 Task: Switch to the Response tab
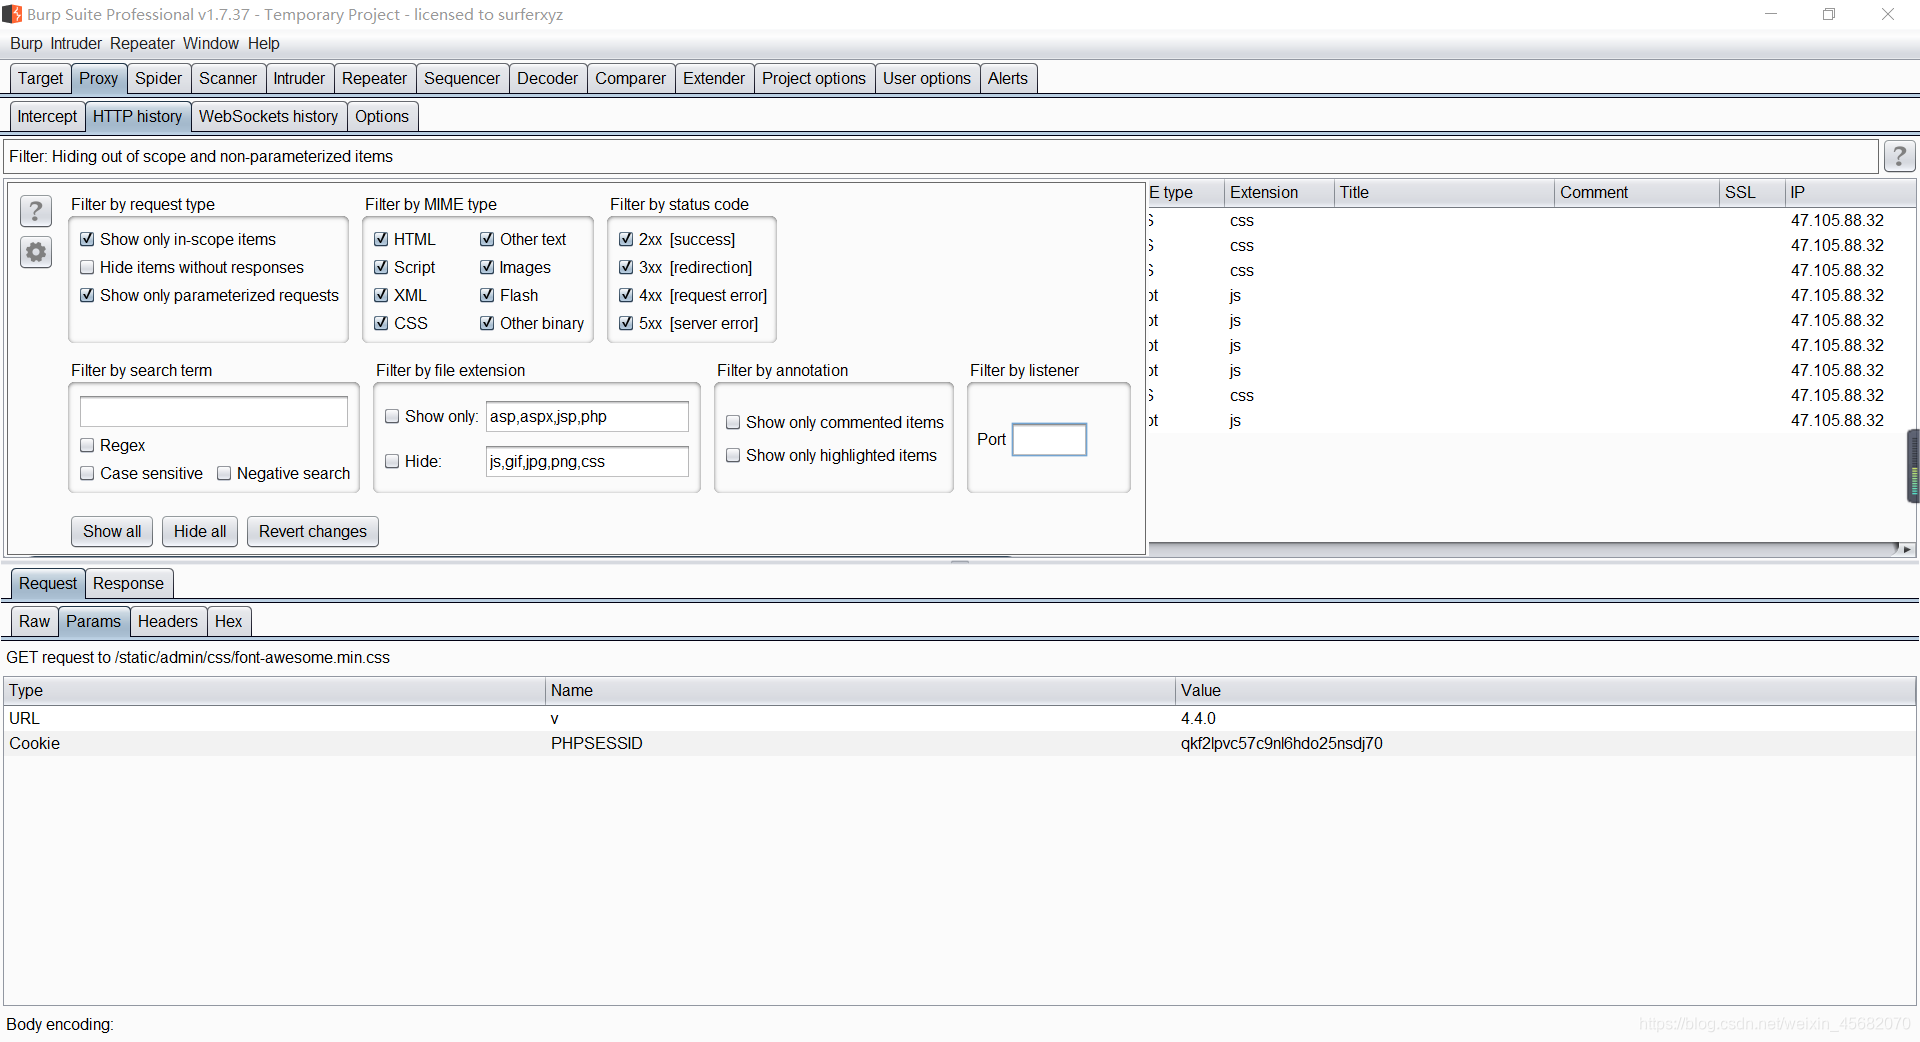pos(128,583)
